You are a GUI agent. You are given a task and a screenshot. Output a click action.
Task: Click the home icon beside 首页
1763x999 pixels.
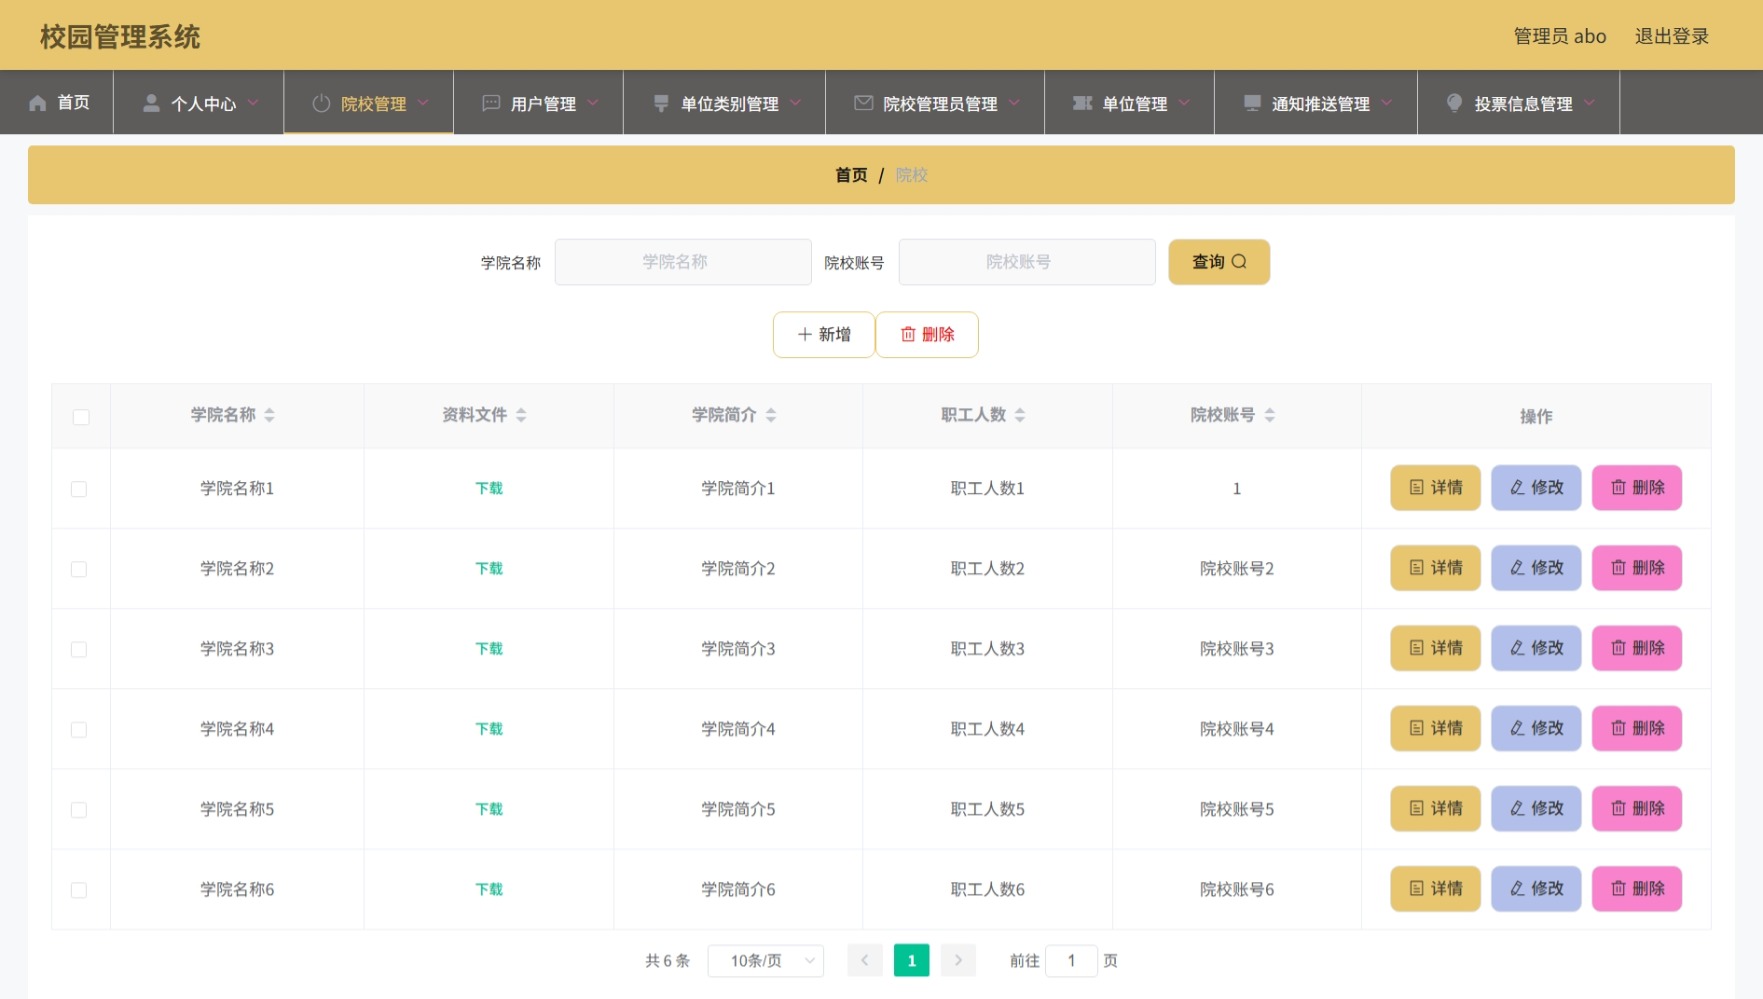click(38, 103)
